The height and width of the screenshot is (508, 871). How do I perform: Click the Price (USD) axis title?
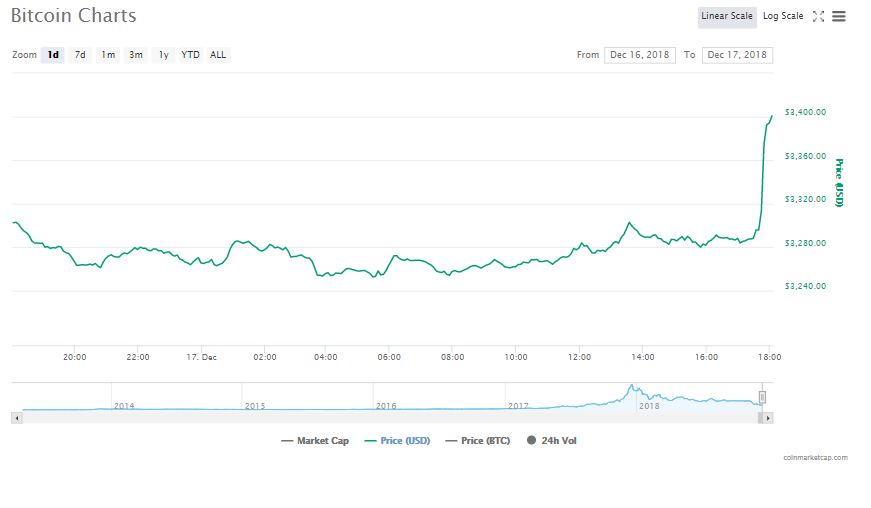click(x=839, y=183)
